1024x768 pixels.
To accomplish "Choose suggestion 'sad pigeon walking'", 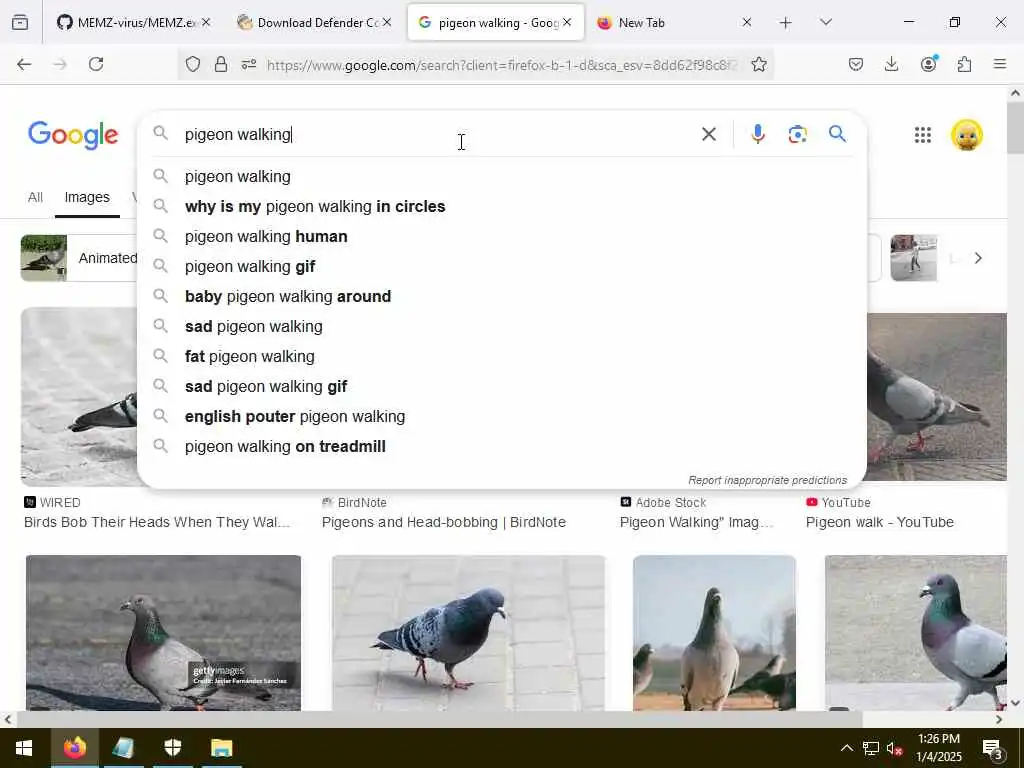I will pos(502,327).
